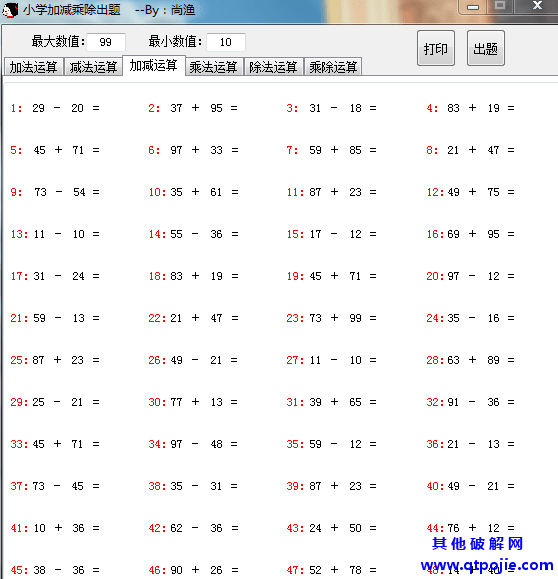The height and width of the screenshot is (579, 558).
Task: Click problem 3: 31 - 18
Action: pos(331,108)
